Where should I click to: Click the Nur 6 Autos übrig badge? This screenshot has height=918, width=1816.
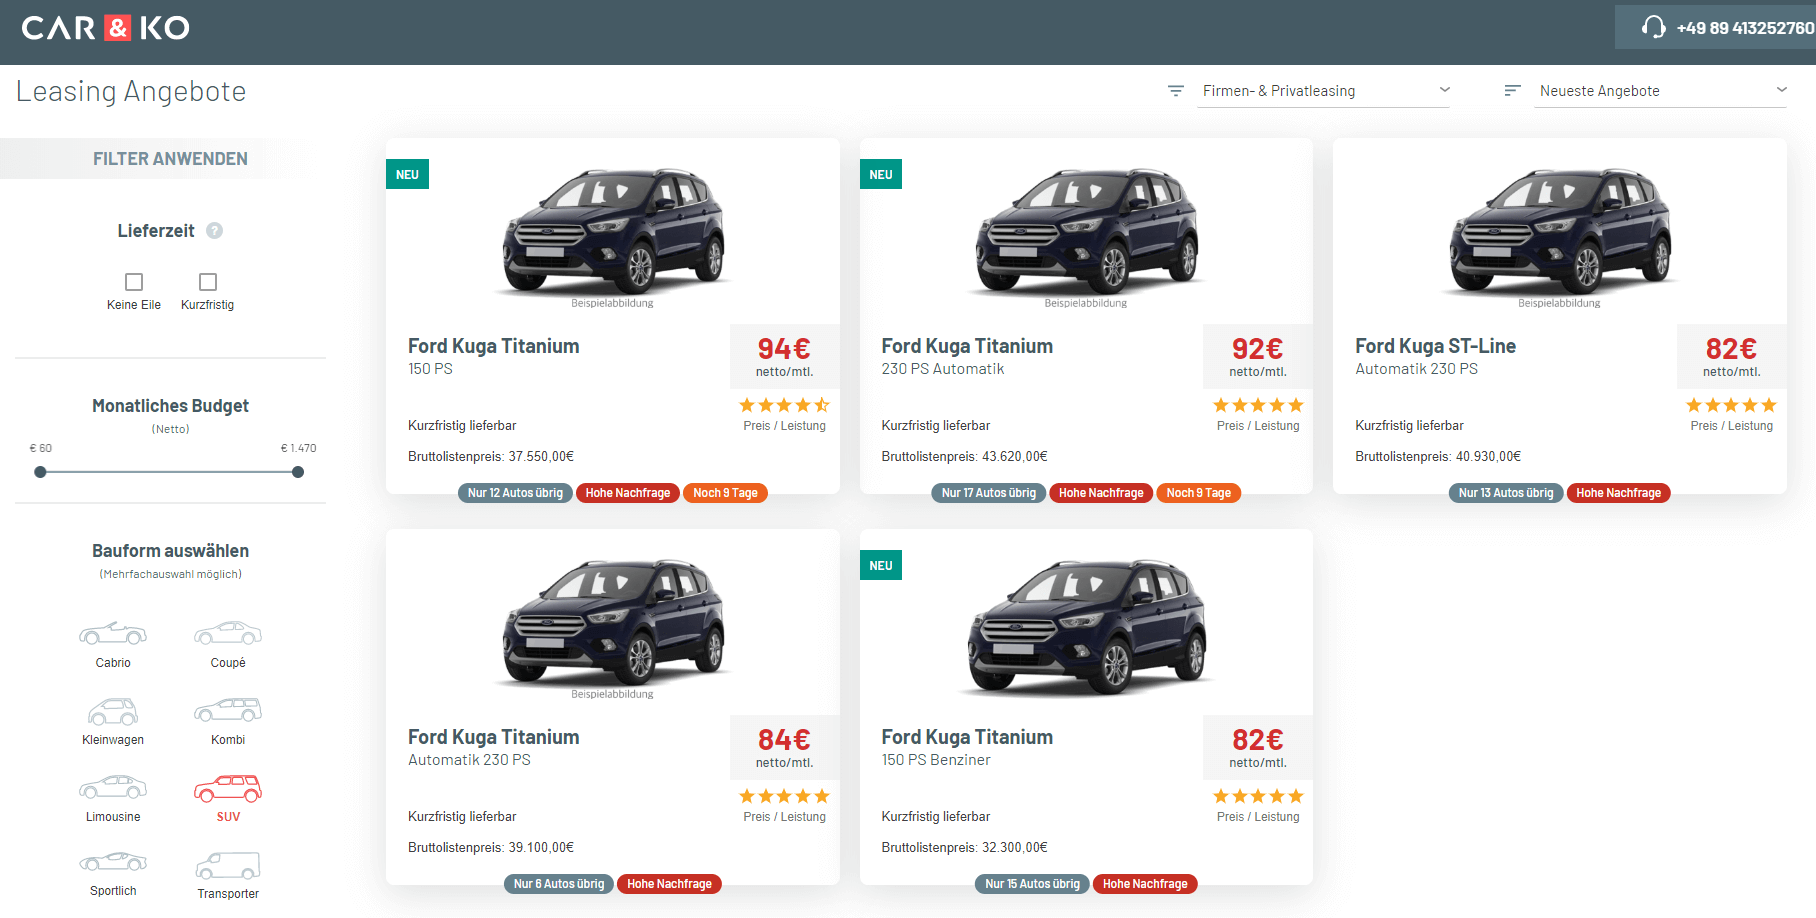[559, 884]
